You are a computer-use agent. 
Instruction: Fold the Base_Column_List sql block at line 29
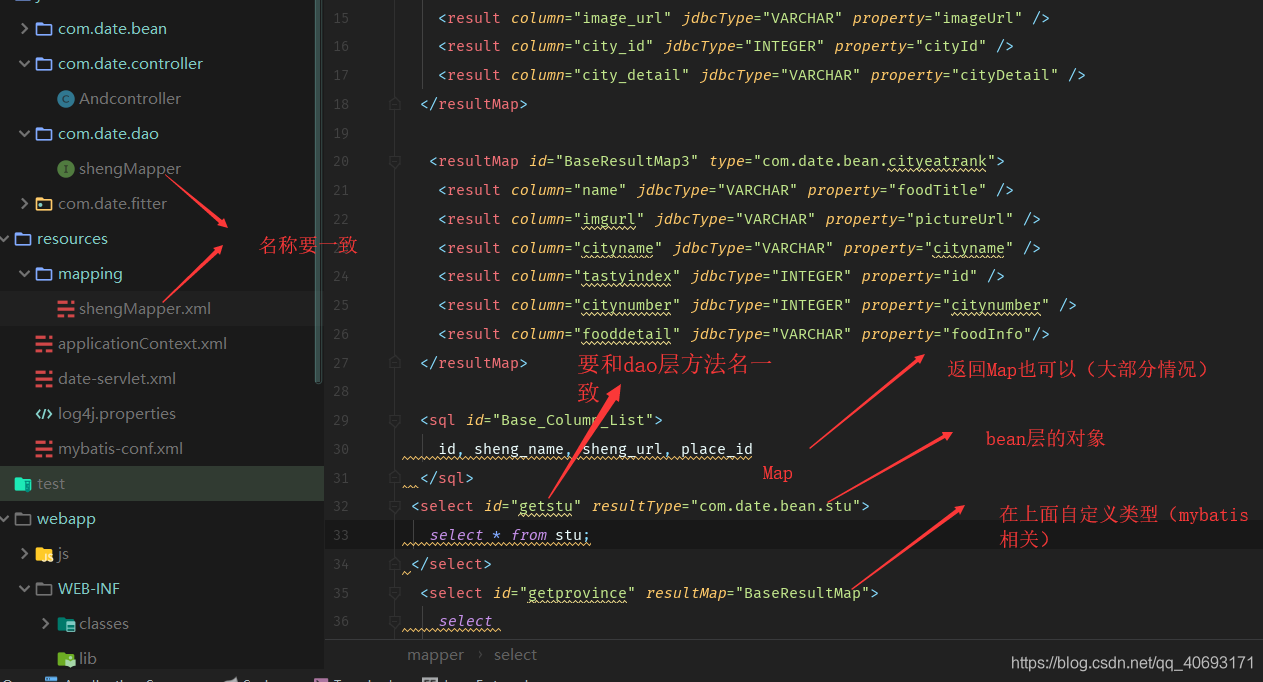pos(395,420)
